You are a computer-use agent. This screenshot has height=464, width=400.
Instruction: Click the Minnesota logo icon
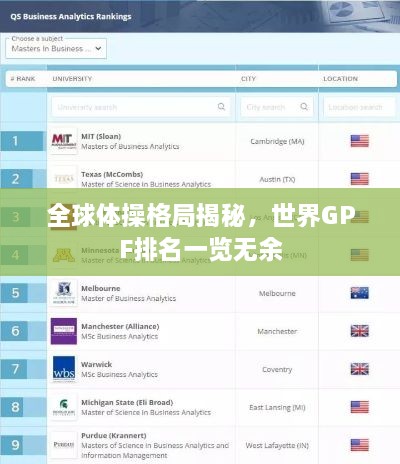click(64, 255)
